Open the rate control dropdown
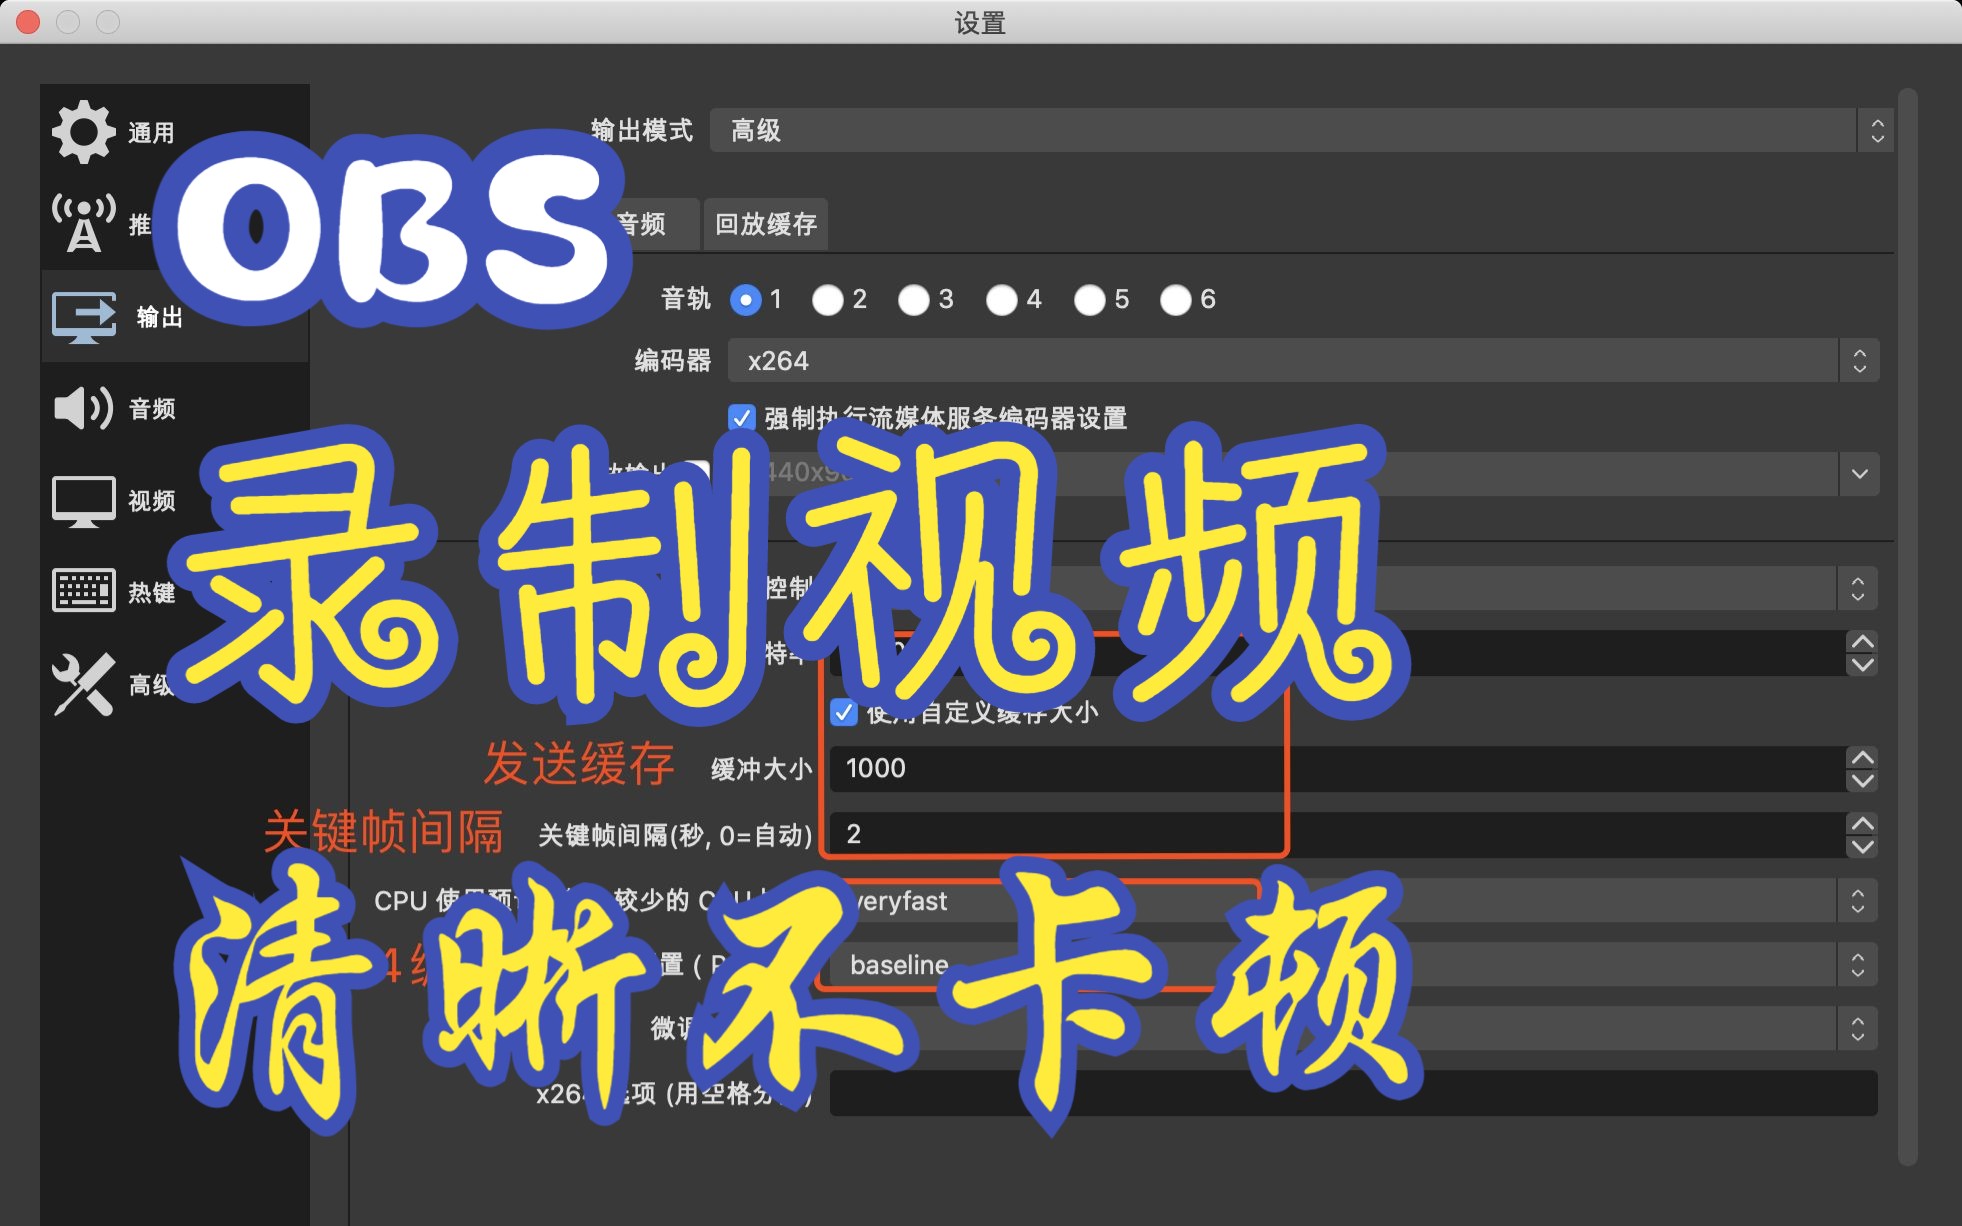The height and width of the screenshot is (1226, 1962). pos(1857,588)
